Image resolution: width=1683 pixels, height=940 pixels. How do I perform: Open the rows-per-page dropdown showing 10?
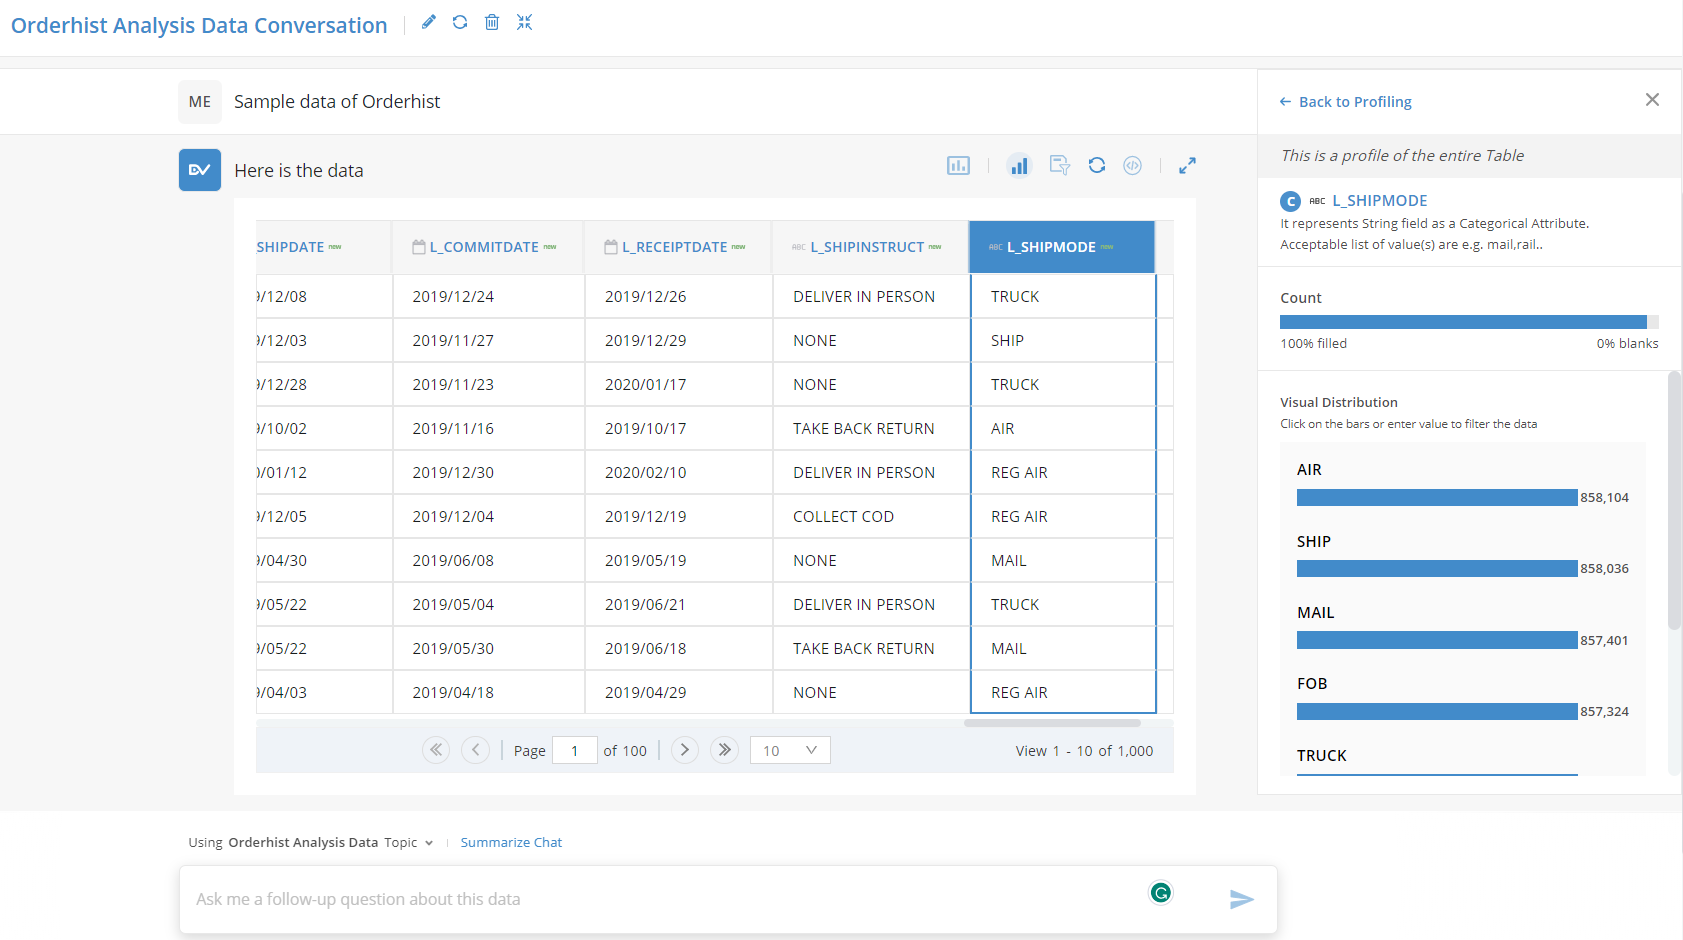790,750
